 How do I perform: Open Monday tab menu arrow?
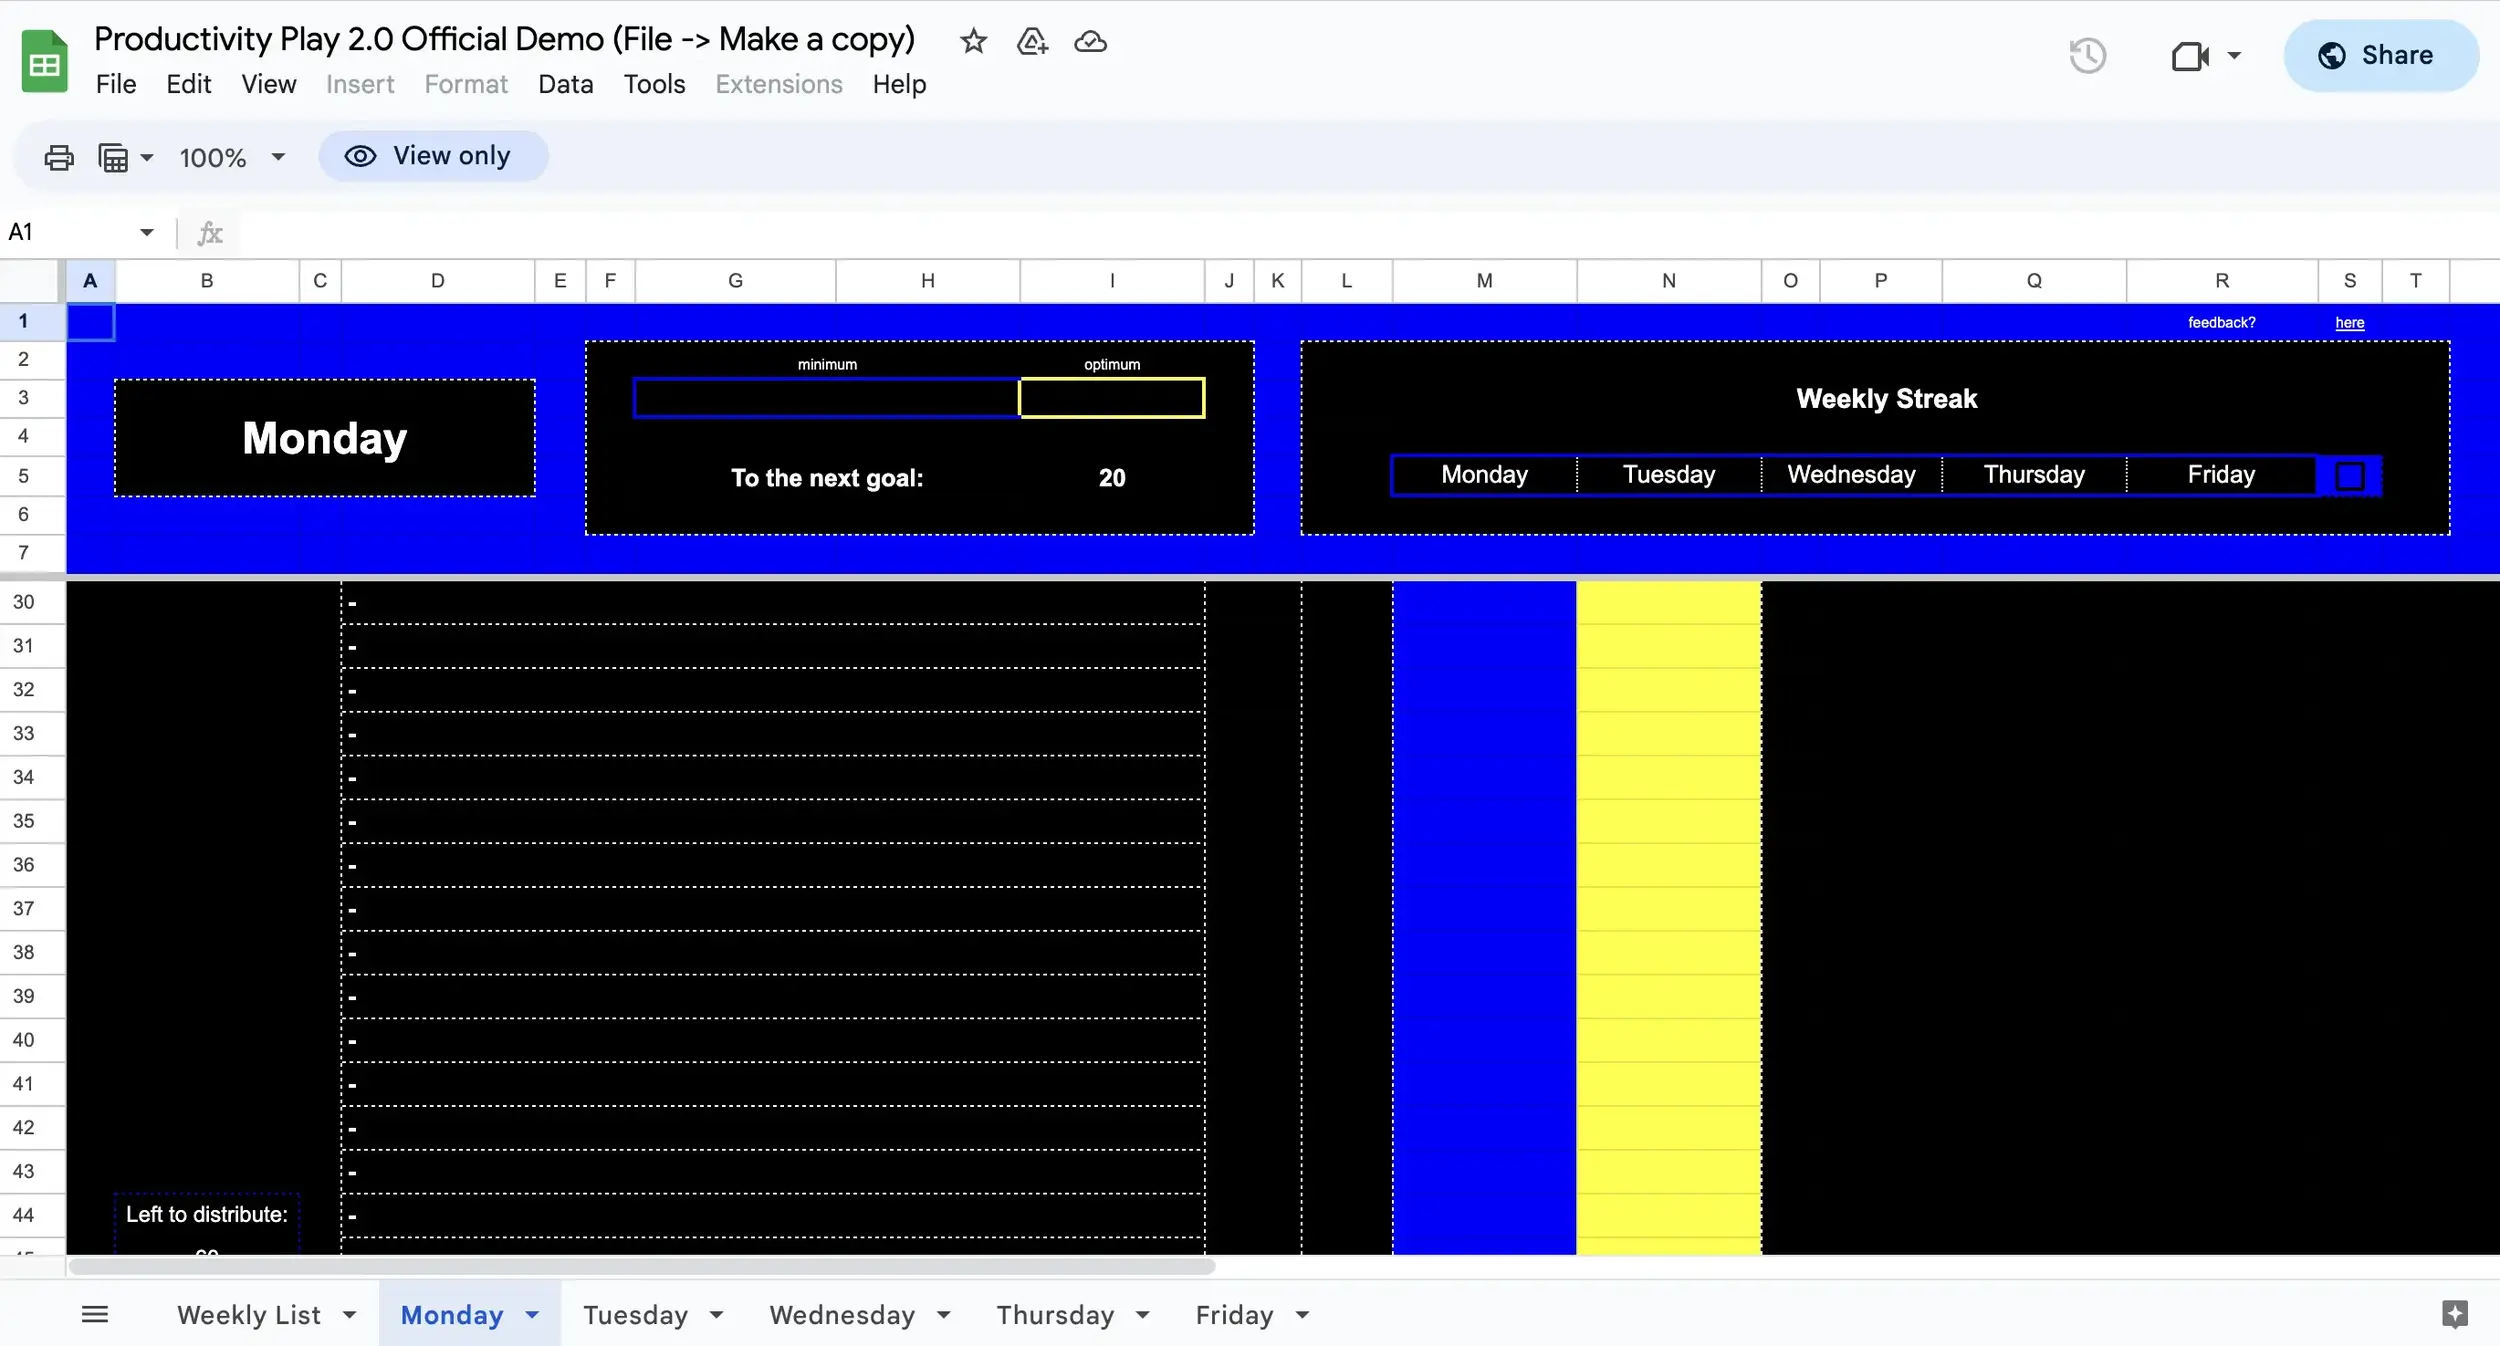pos(532,1315)
